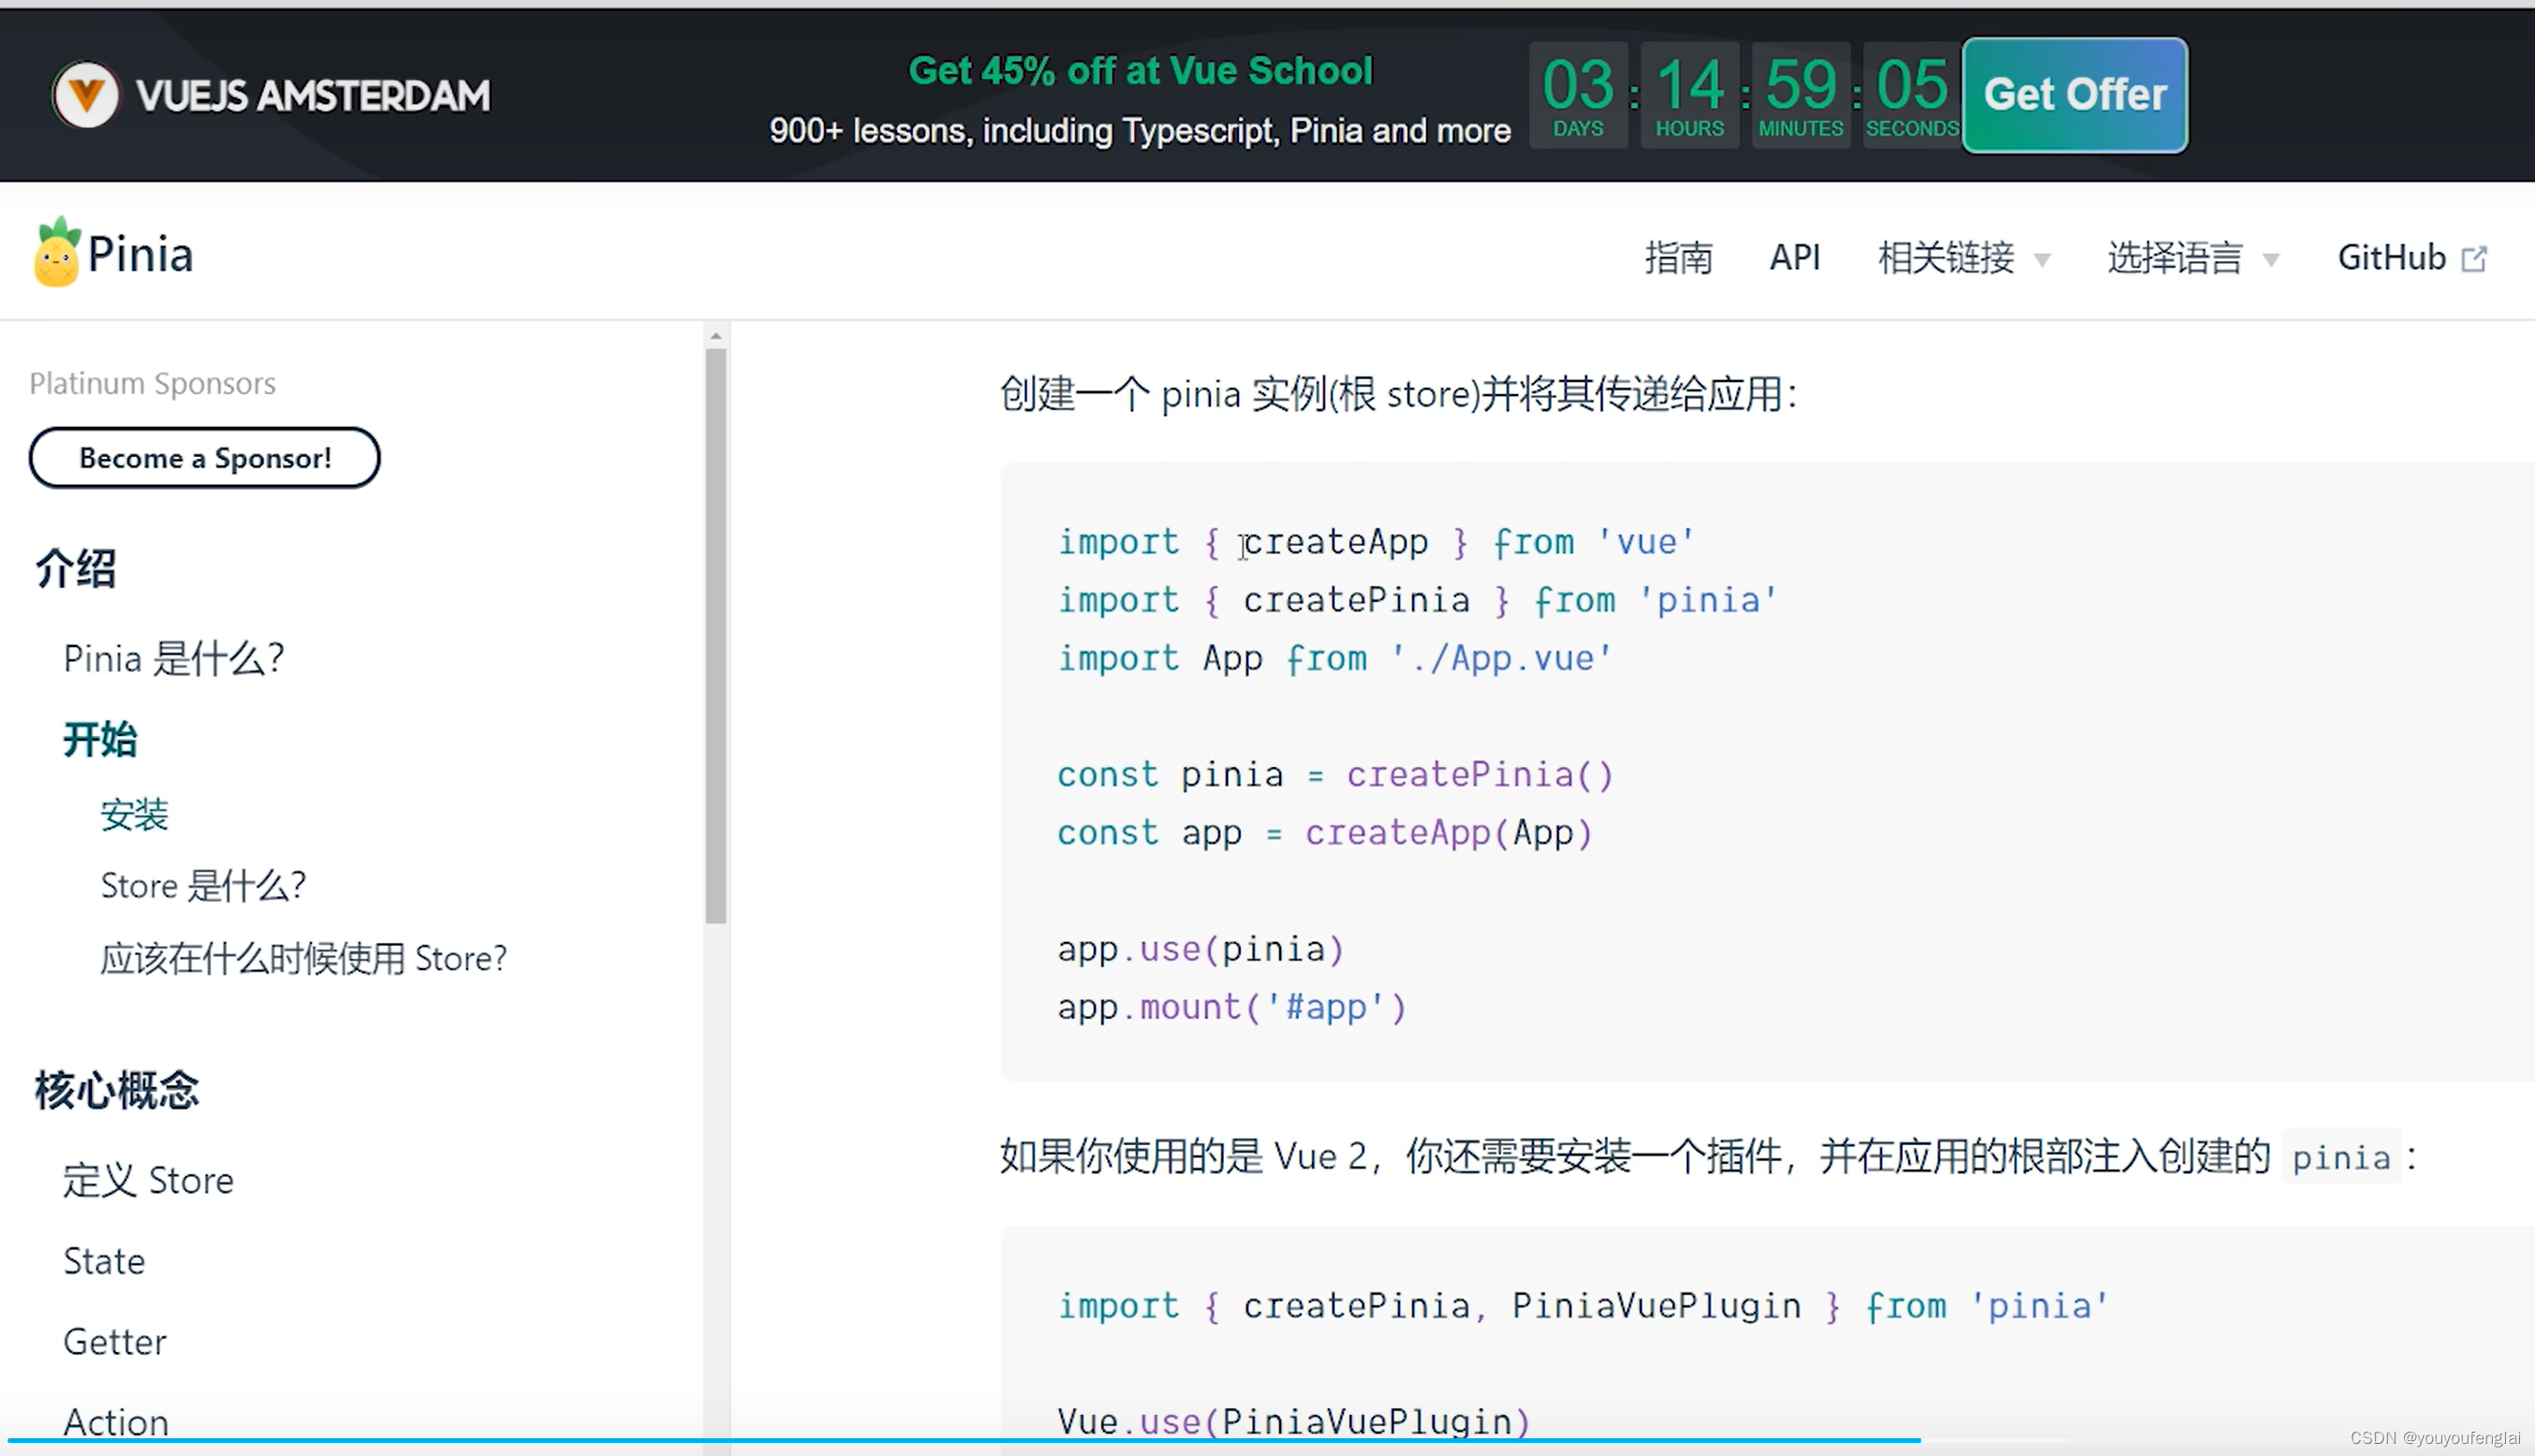The width and height of the screenshot is (2535, 1456).
Task: Click the inline 'pinia' code tag in paragraph
Action: (x=2341, y=1158)
